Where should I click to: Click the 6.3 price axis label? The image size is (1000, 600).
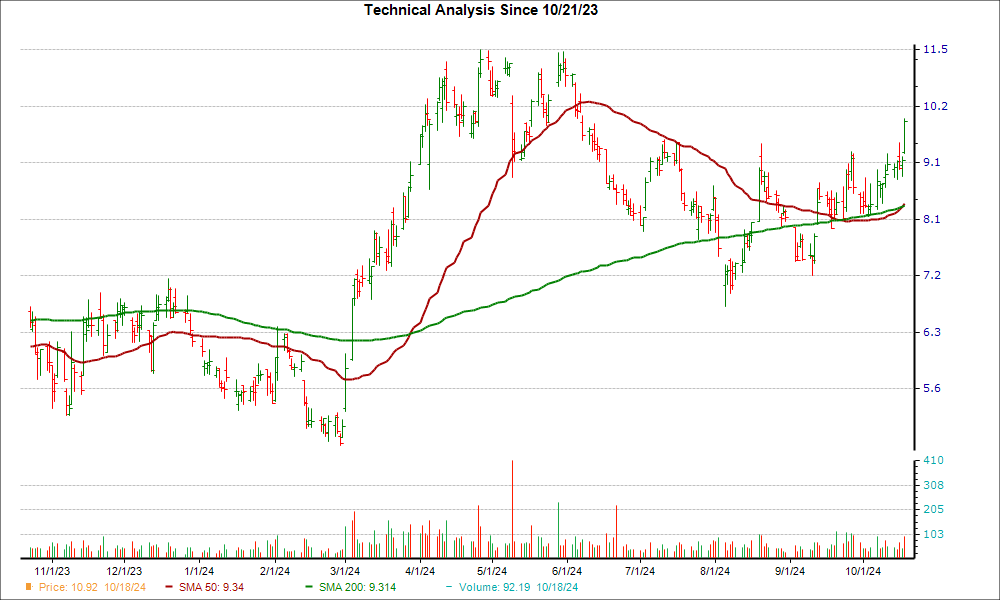pos(932,332)
